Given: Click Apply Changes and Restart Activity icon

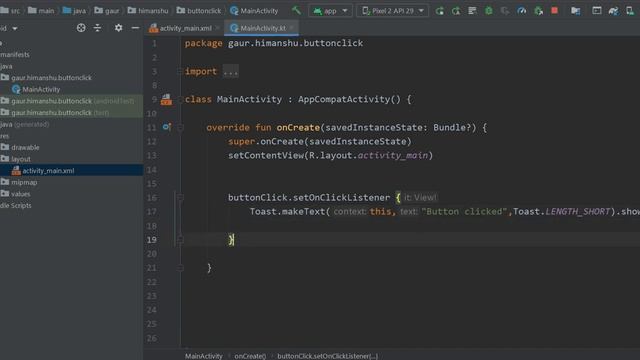Looking at the screenshot, I should 456,11.
